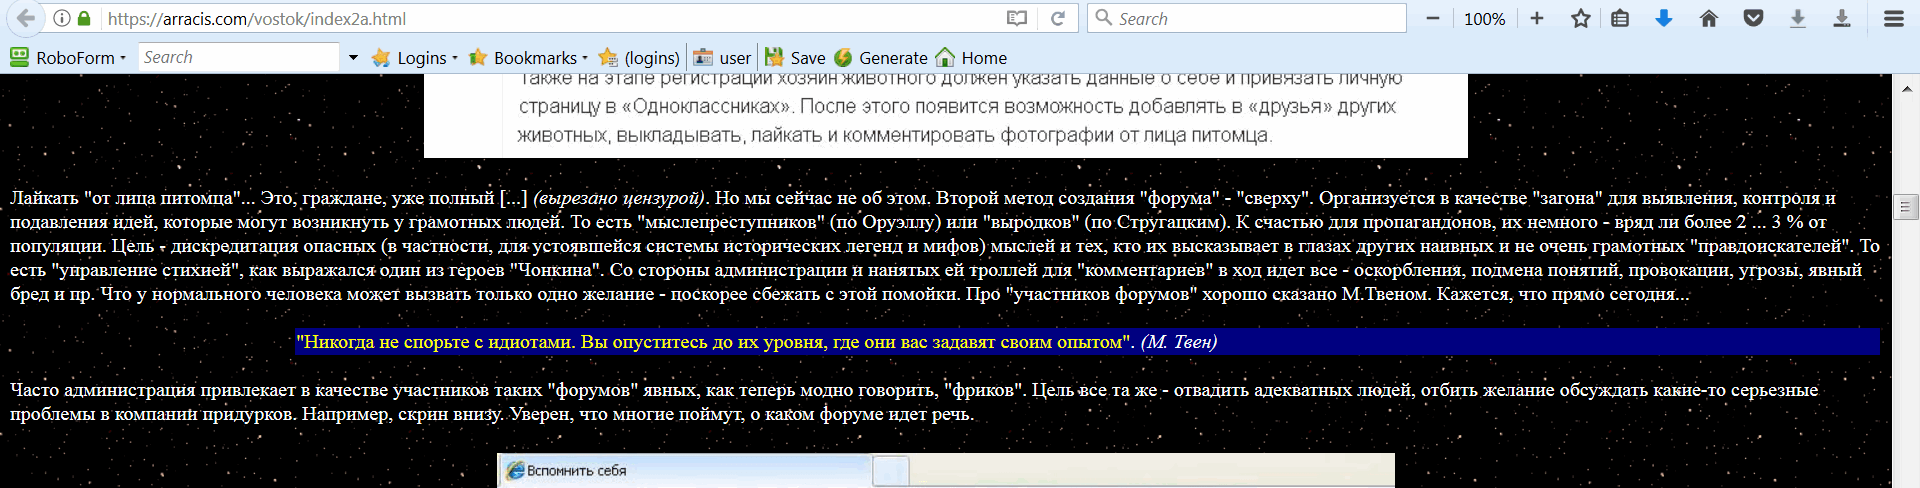Screen dimensions: 1920x488
Task: Open the RoboForm menu
Action: pos(68,58)
